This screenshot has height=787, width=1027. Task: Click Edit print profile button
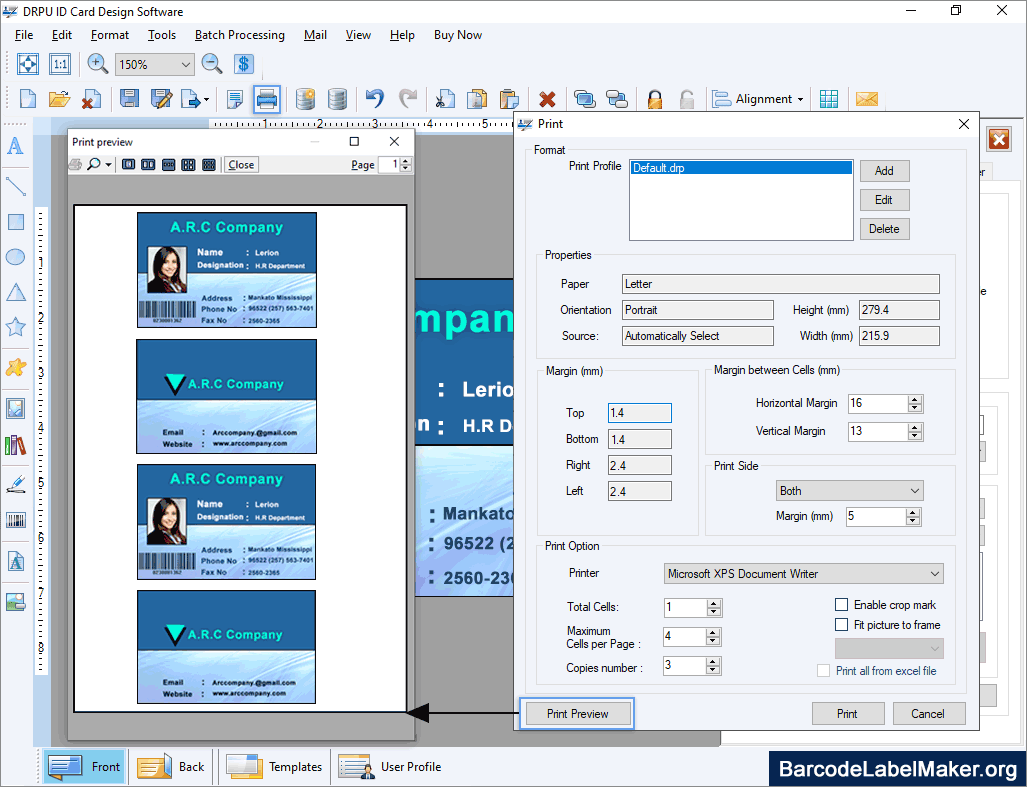pos(884,200)
